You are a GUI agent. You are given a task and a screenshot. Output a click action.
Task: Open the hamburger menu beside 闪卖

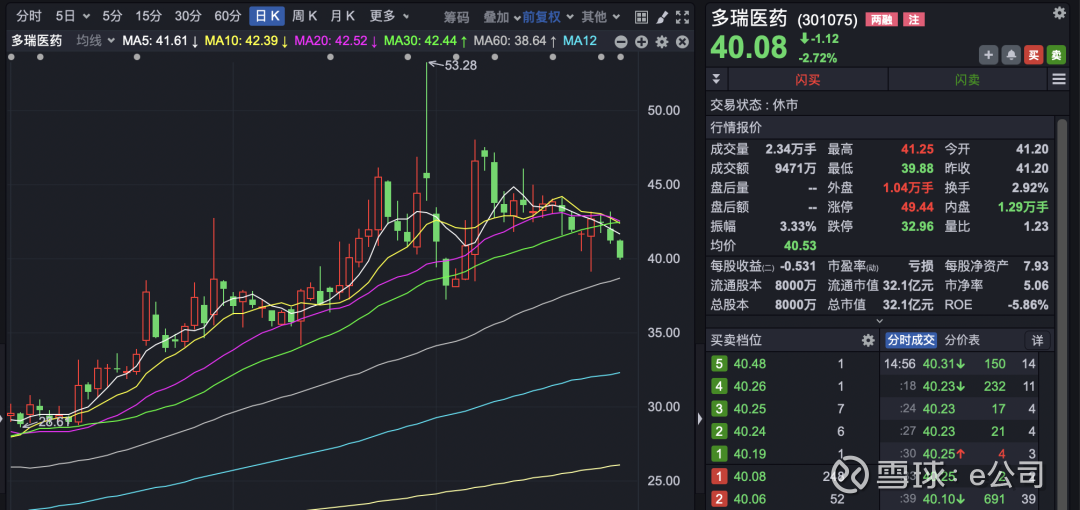1059,80
